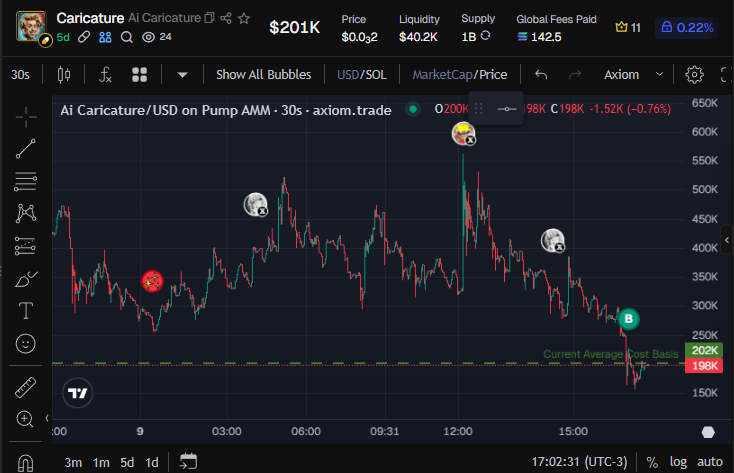Screen dimensions: 734x473
Task: Collapse the left drawing toolbar
Action: coord(47,418)
